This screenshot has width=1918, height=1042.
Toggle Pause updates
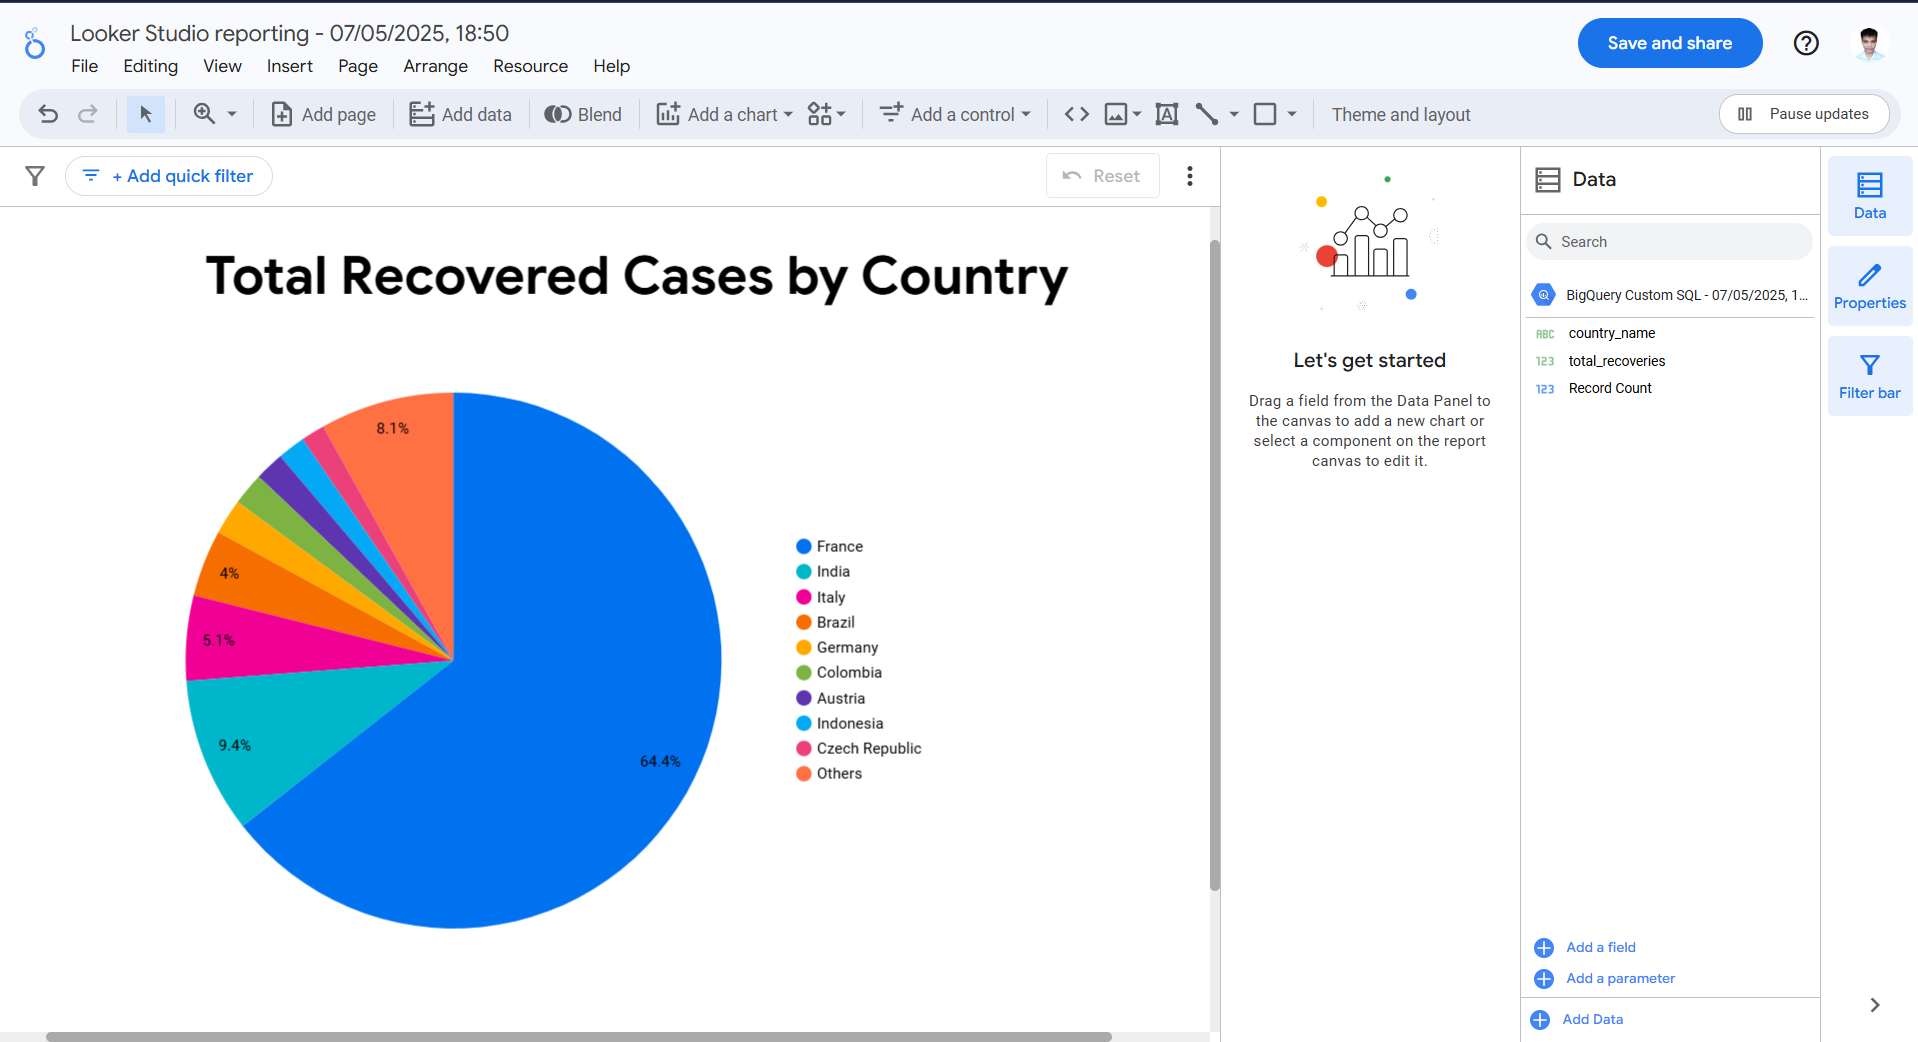1803,113
